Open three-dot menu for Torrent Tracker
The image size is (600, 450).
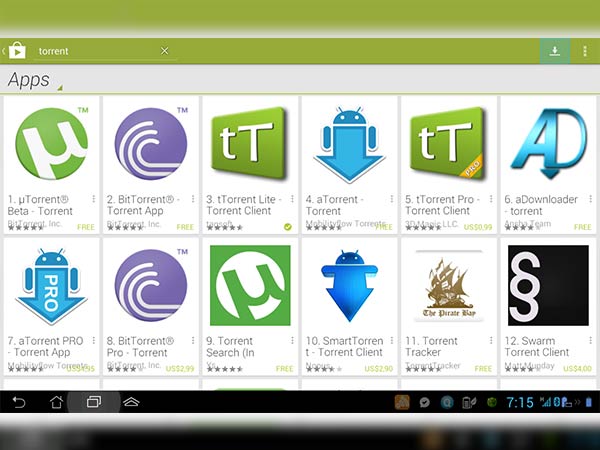[x=492, y=341]
